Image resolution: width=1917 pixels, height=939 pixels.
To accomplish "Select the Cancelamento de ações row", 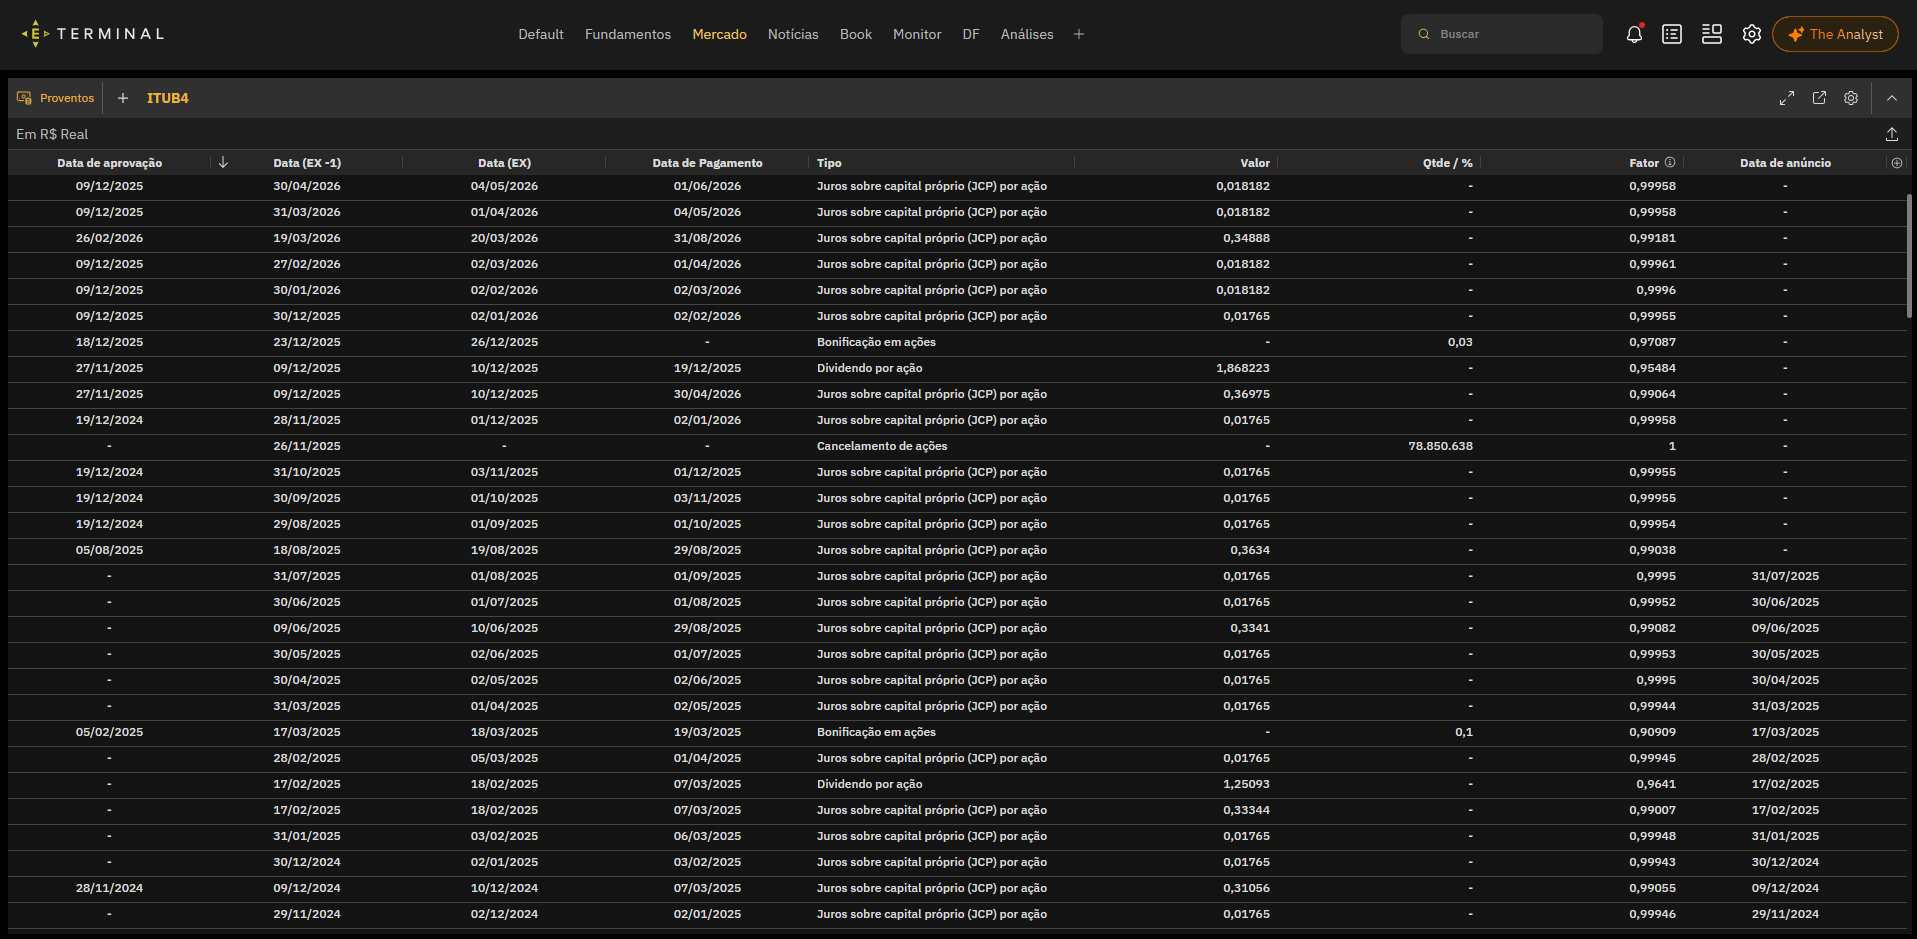I will pos(959,446).
